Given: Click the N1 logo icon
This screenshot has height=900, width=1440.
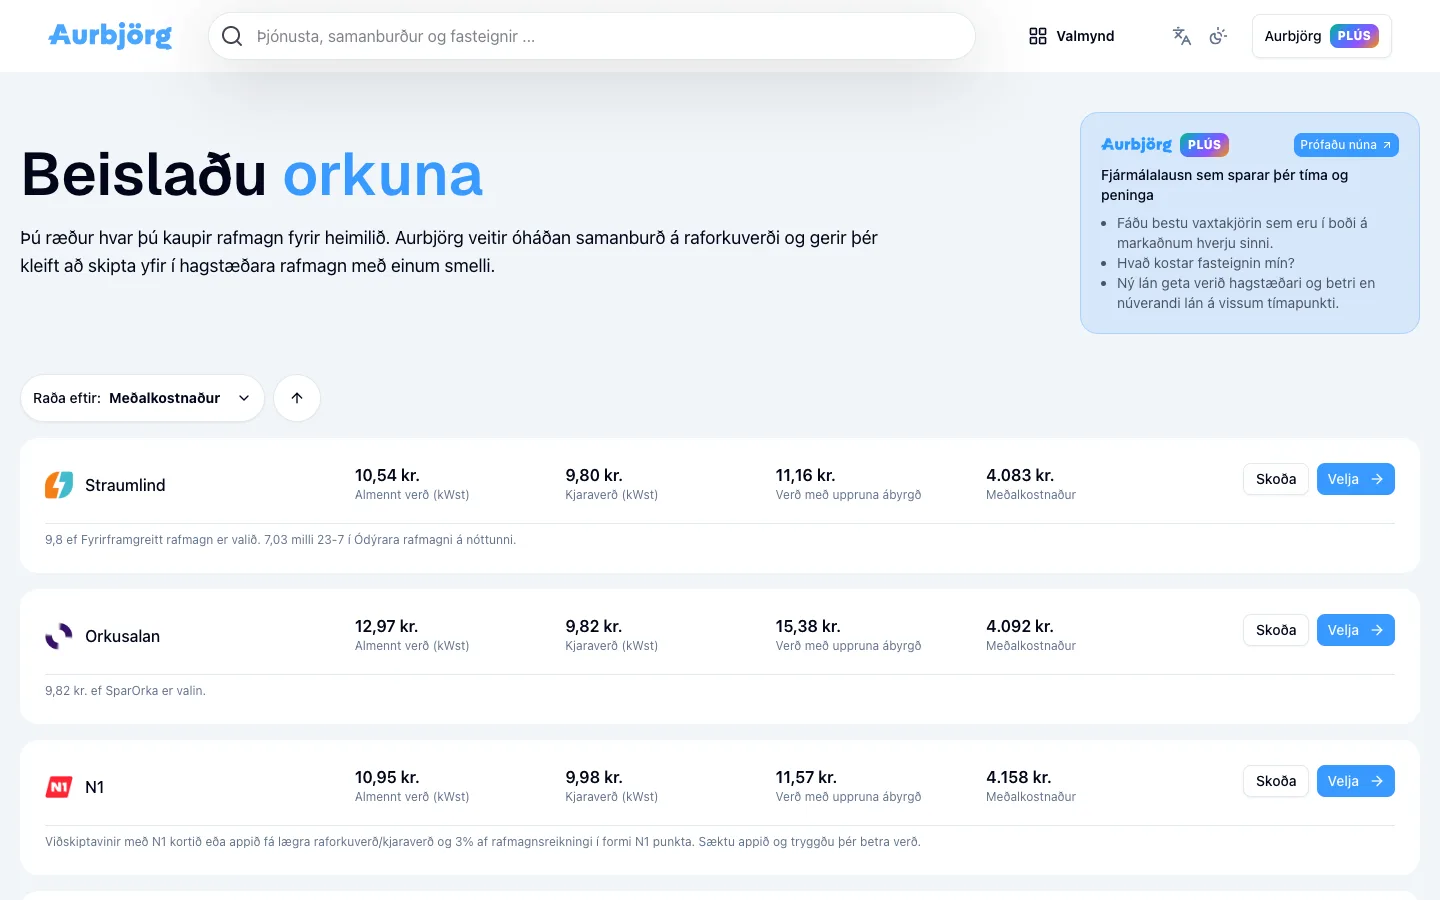Looking at the screenshot, I should (59, 787).
